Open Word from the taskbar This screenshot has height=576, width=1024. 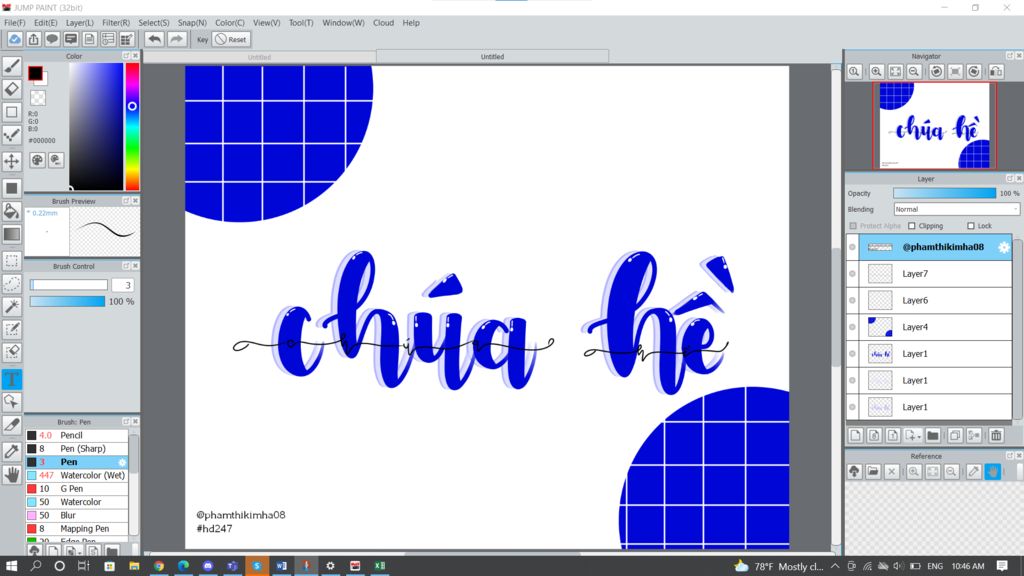coord(281,566)
